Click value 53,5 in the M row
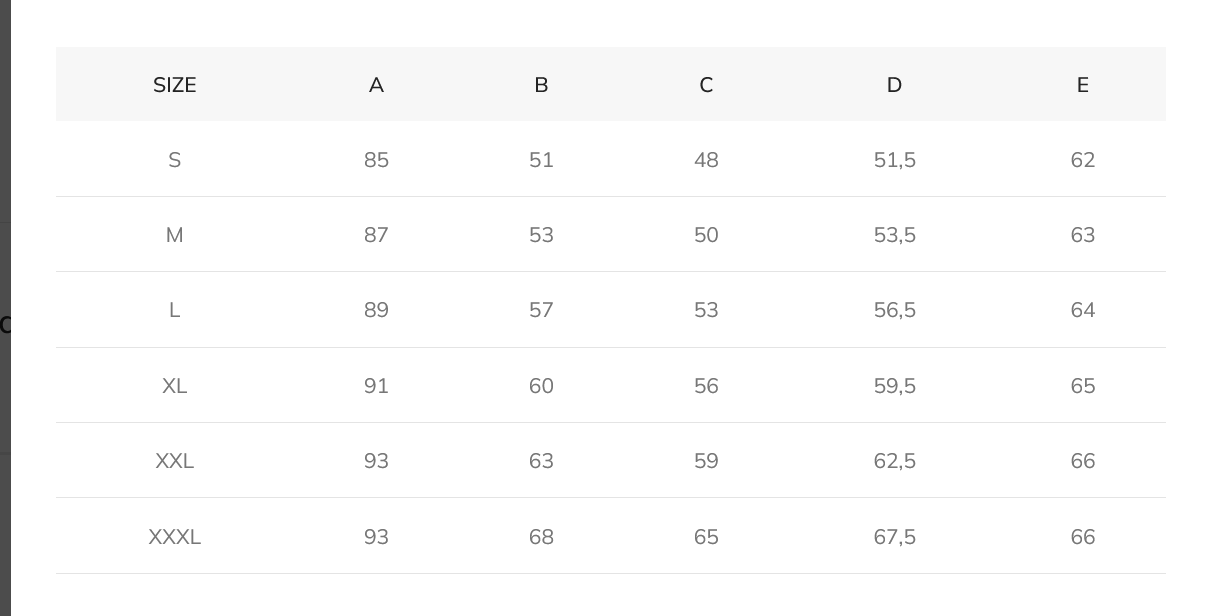 tap(894, 235)
